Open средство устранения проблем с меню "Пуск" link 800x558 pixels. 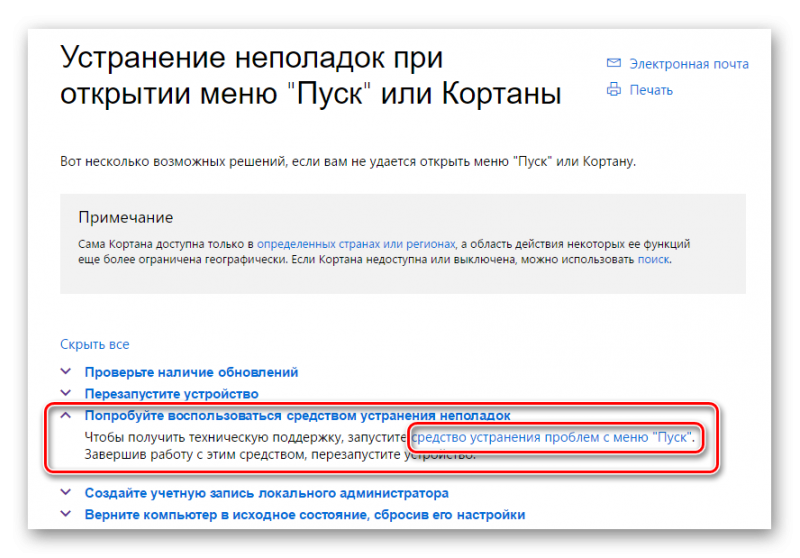pyautogui.click(x=552, y=437)
